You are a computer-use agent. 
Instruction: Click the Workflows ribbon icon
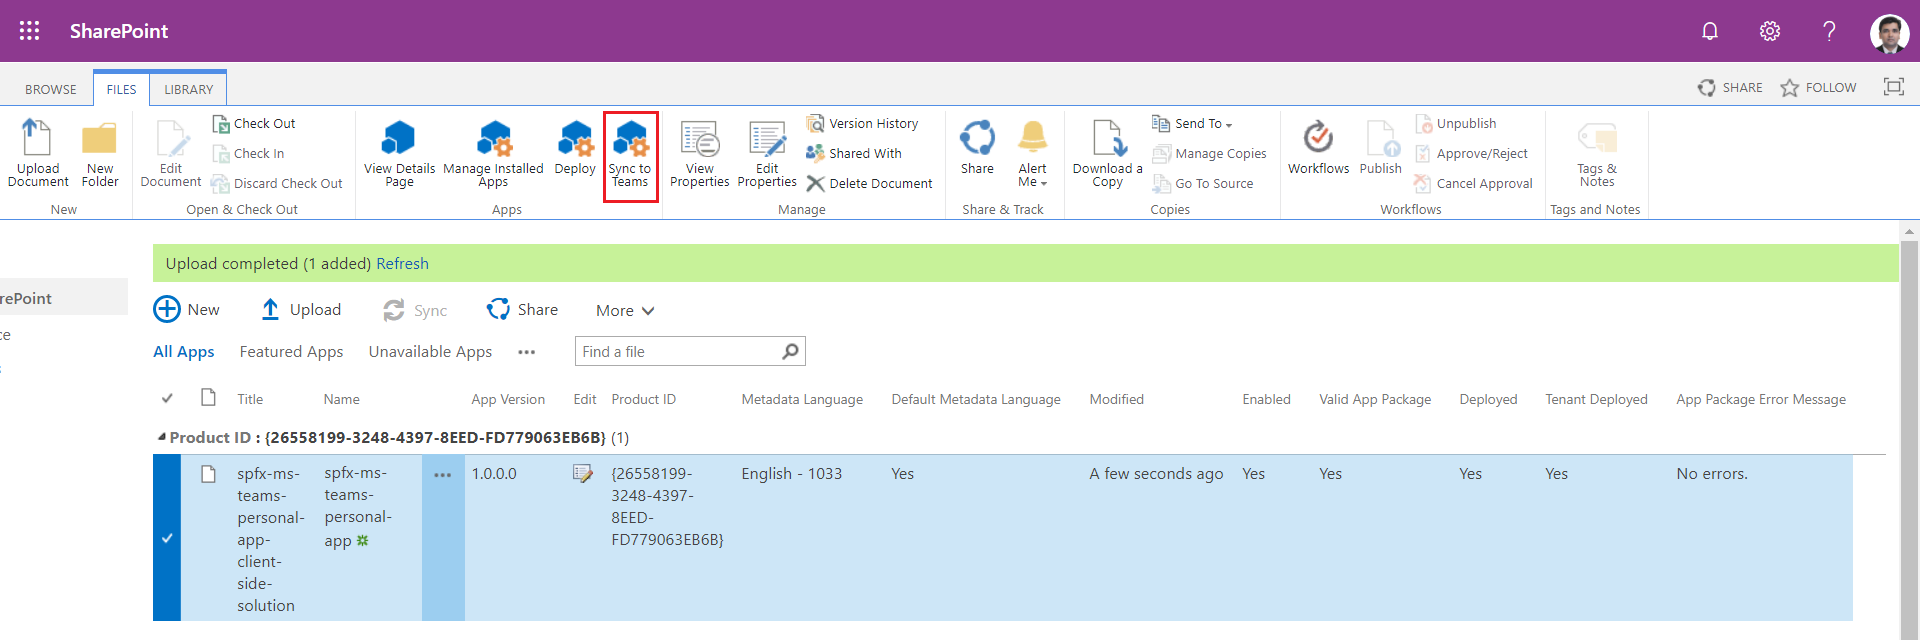click(1318, 139)
